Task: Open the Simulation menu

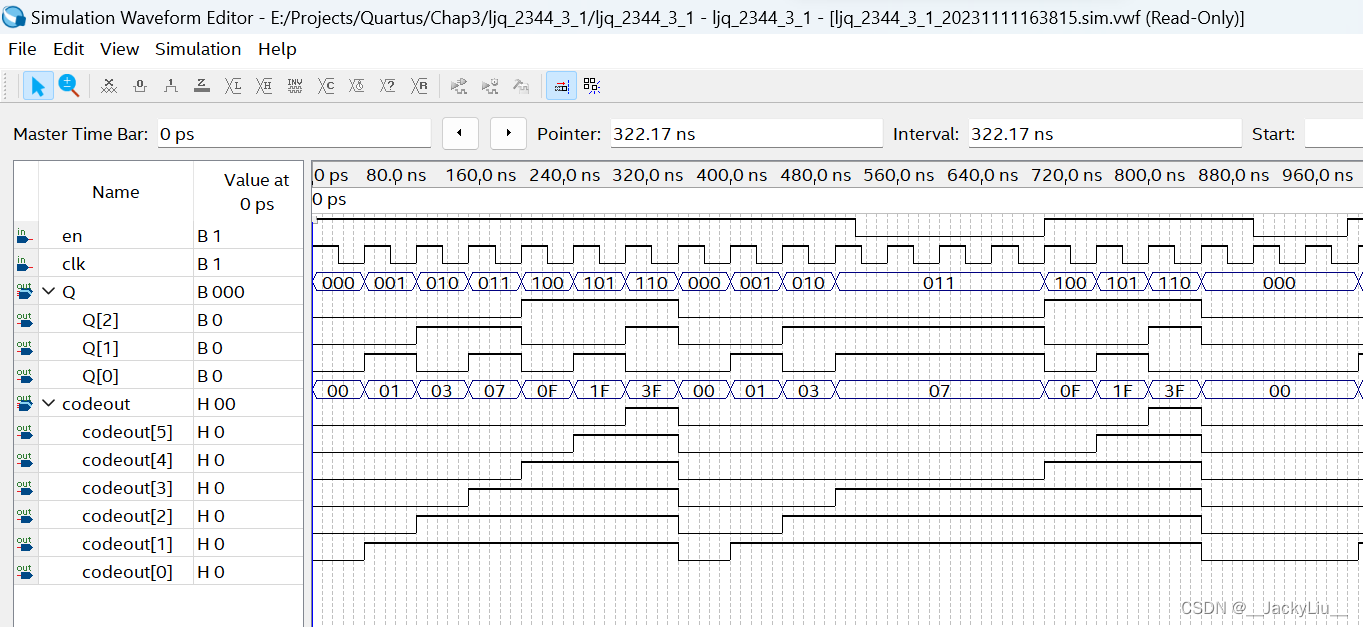Action: click(x=197, y=49)
